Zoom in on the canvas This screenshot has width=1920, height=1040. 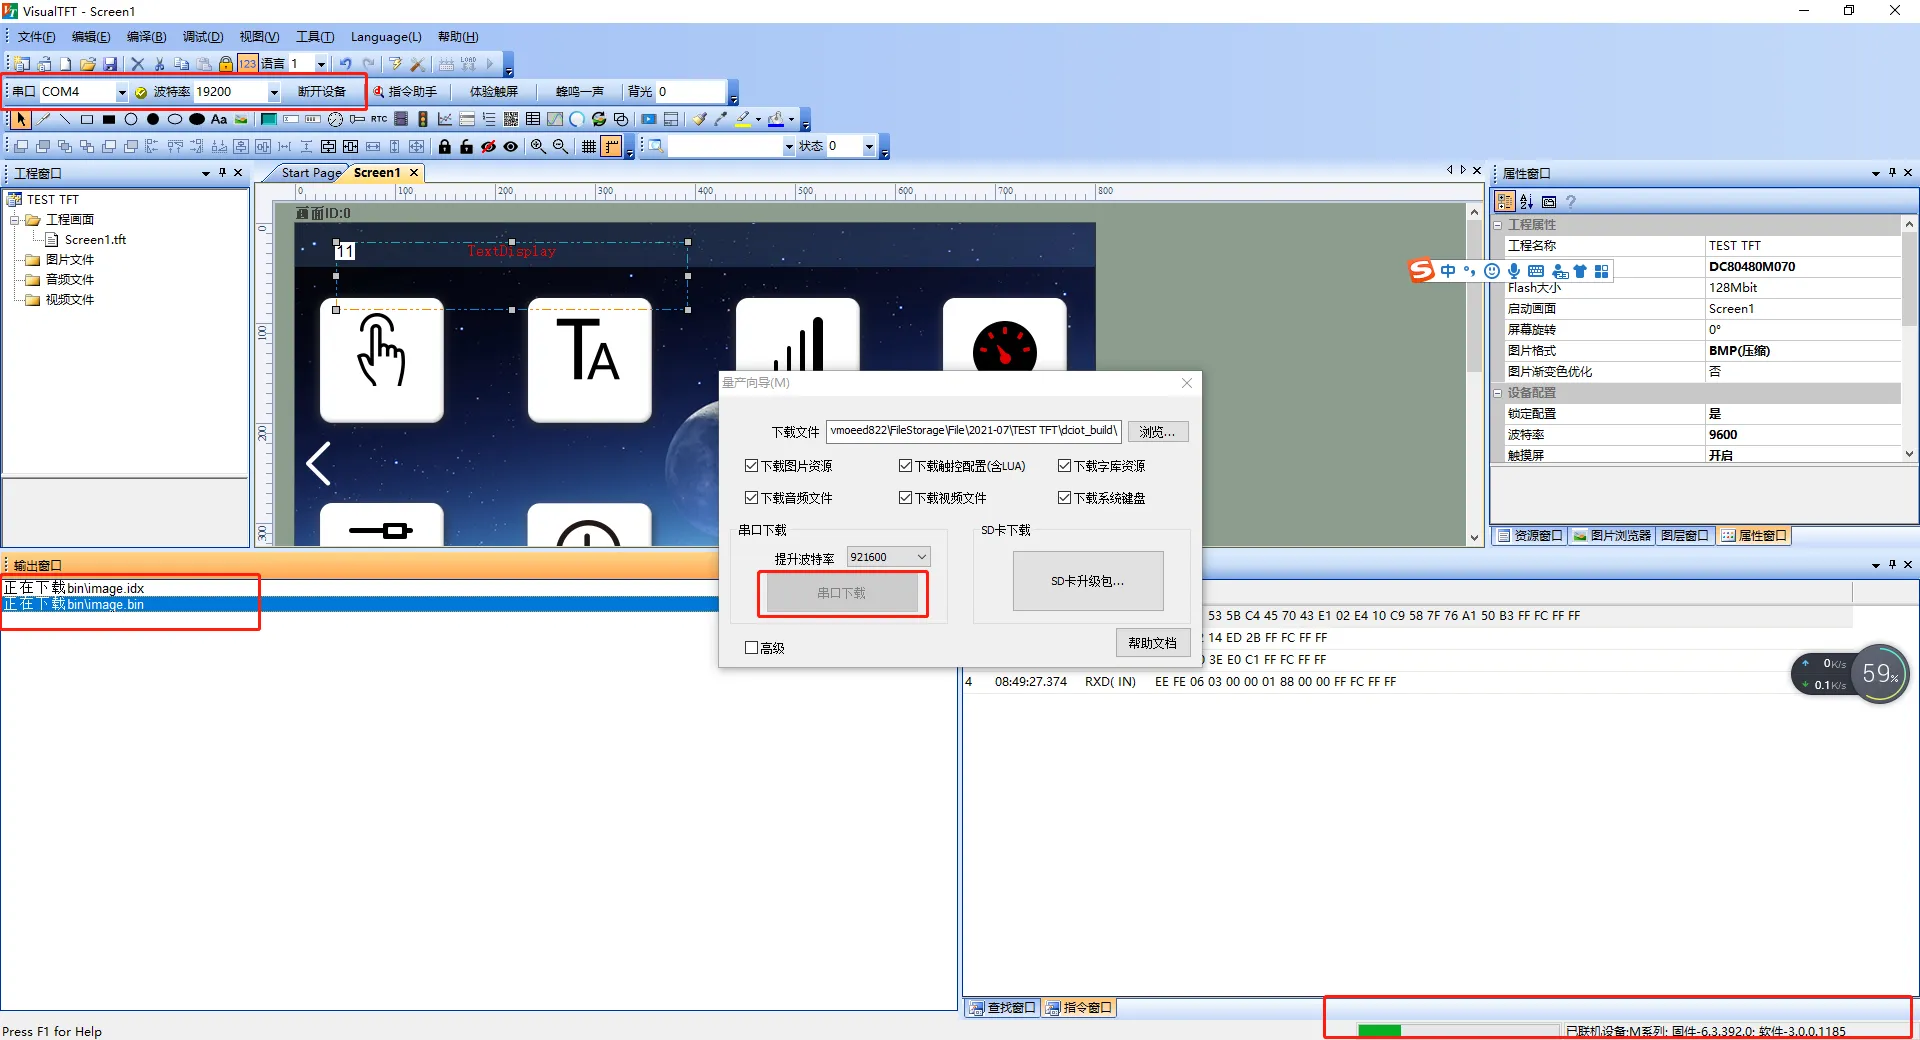click(538, 146)
